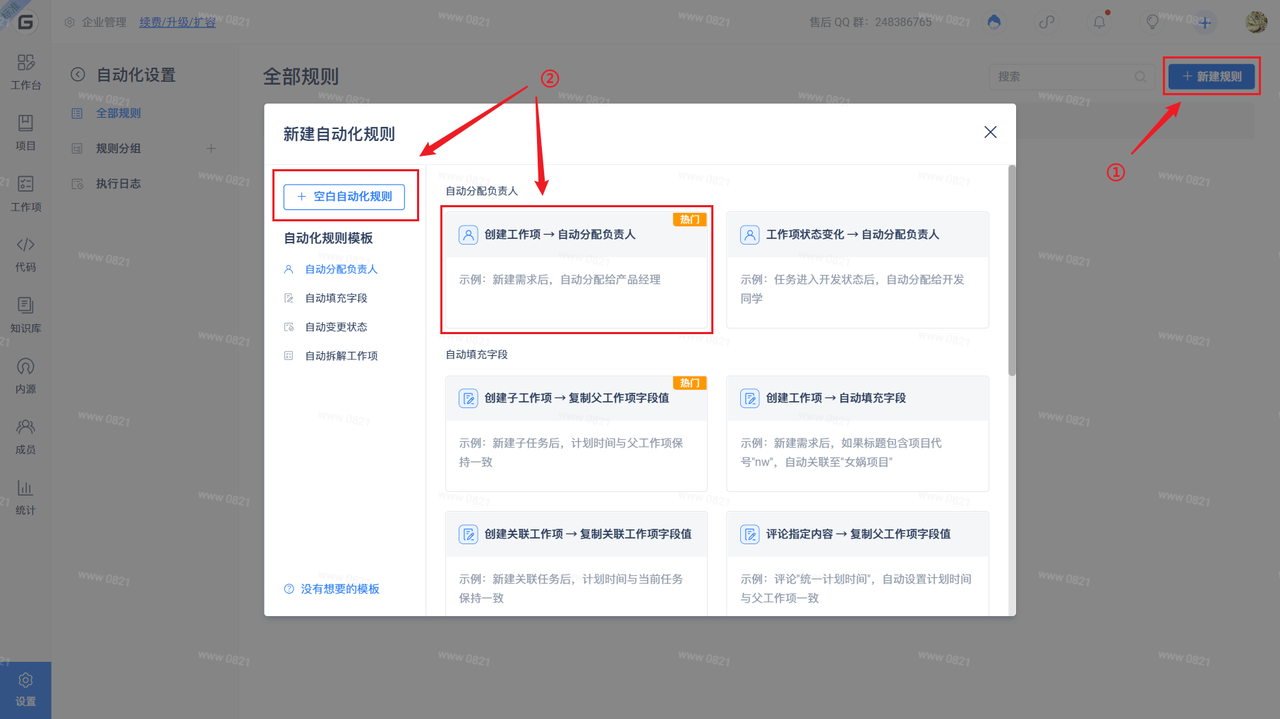The image size is (1280, 719).
Task: Create a 空白自动化规则
Action: pyautogui.click(x=344, y=197)
